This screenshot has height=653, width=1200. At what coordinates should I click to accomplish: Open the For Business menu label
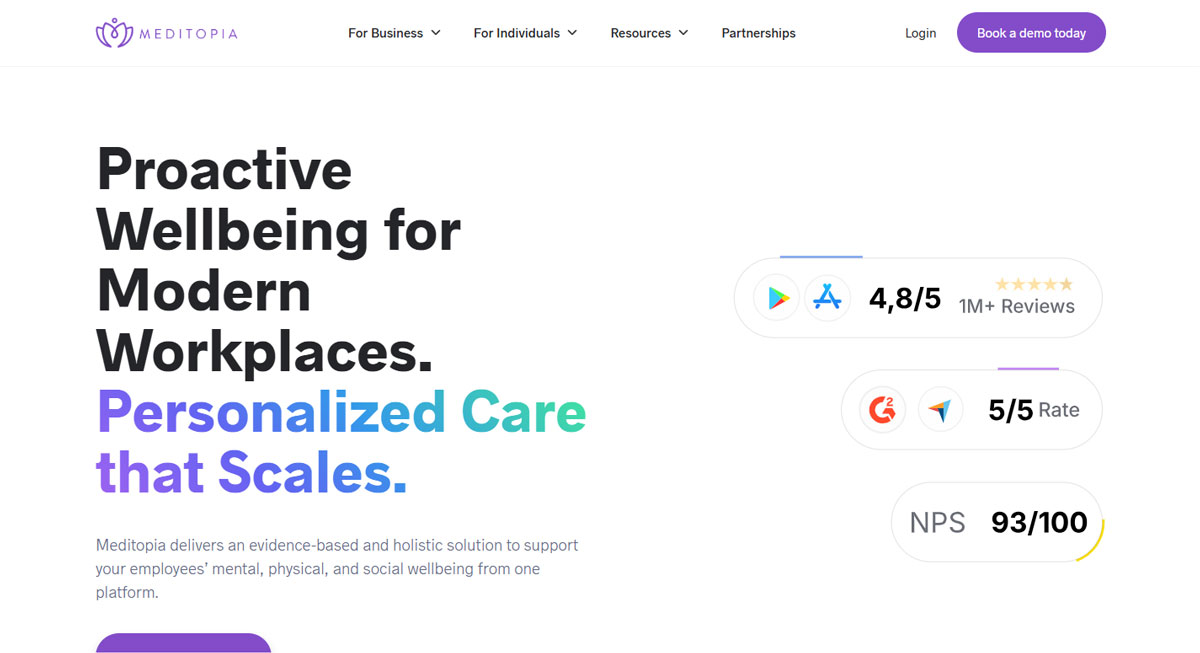tap(385, 33)
